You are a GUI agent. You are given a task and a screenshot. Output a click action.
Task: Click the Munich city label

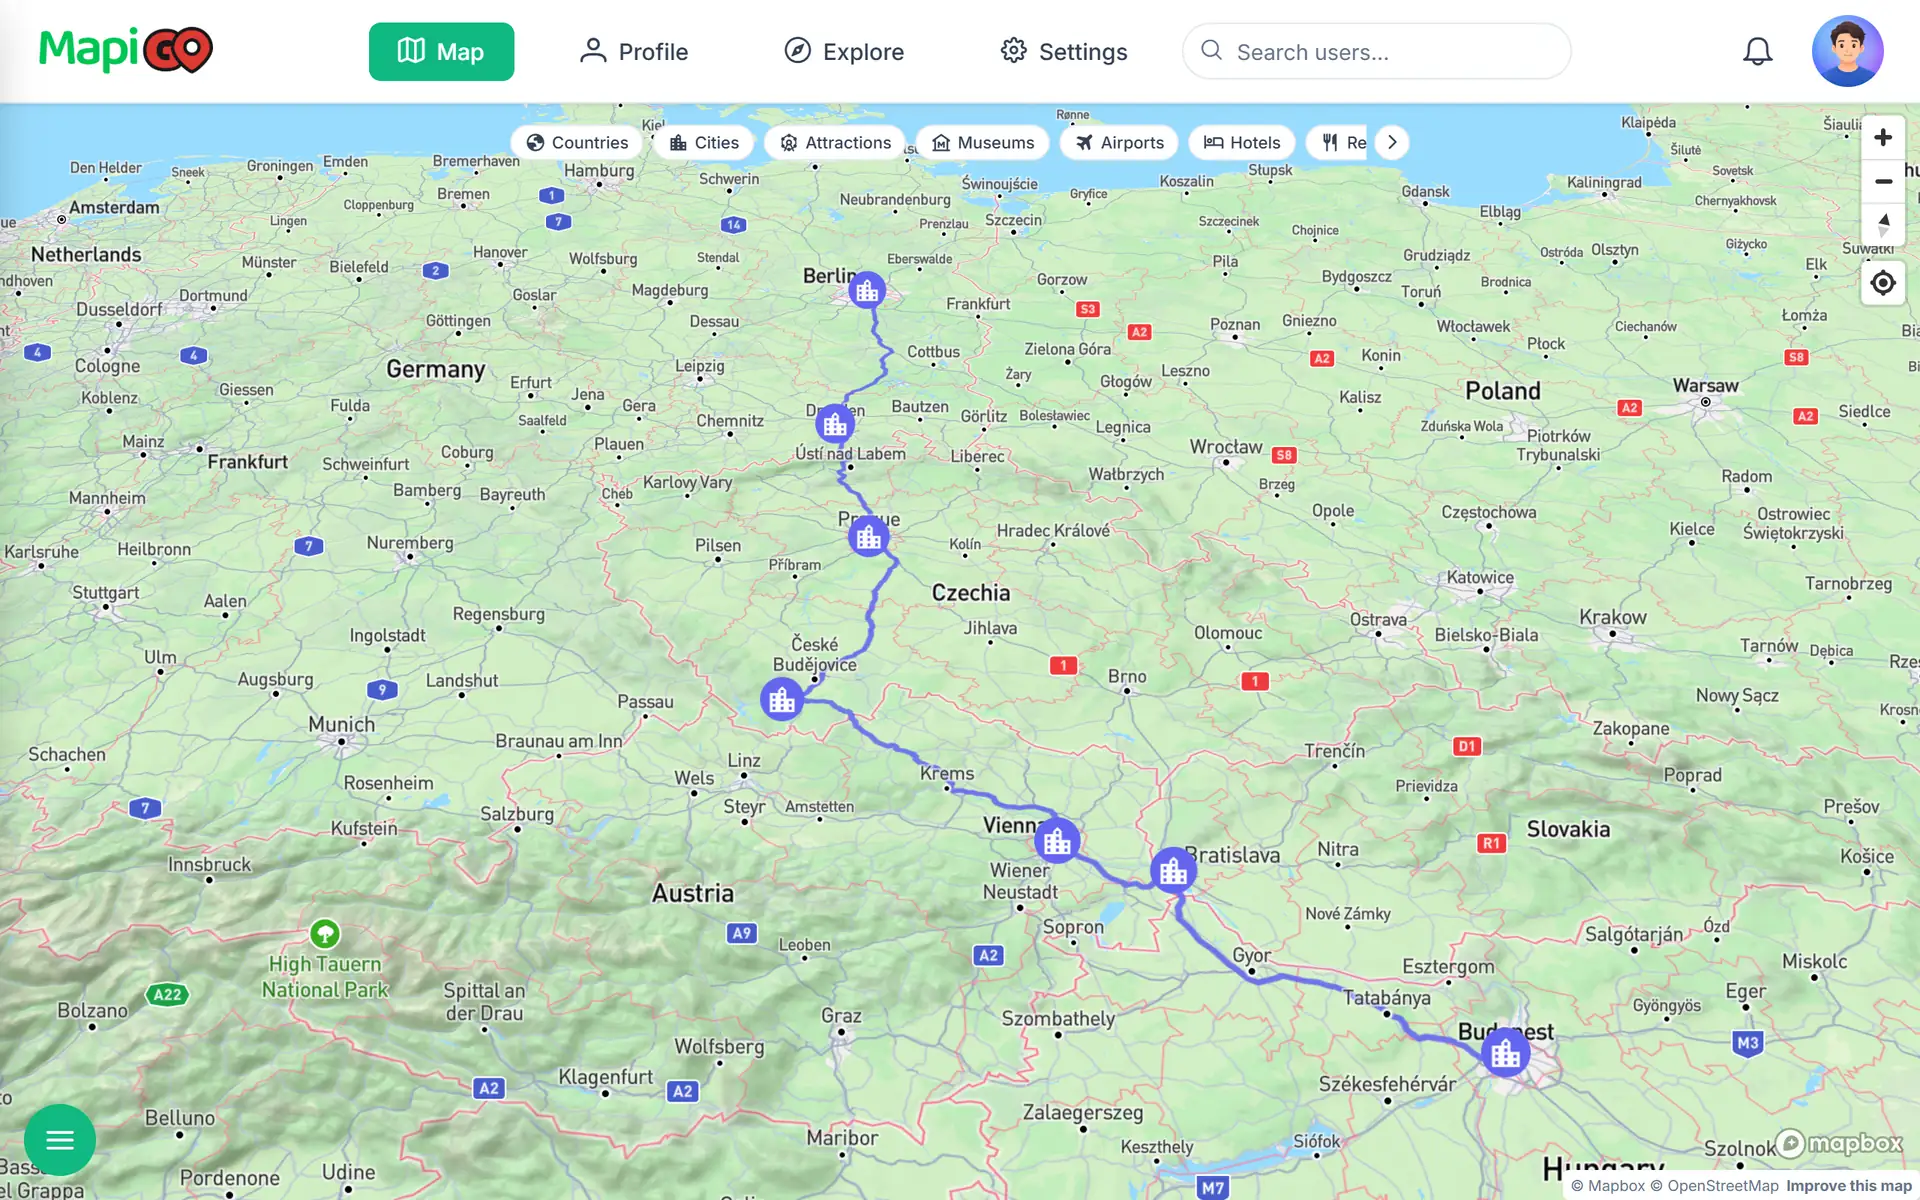tap(341, 725)
